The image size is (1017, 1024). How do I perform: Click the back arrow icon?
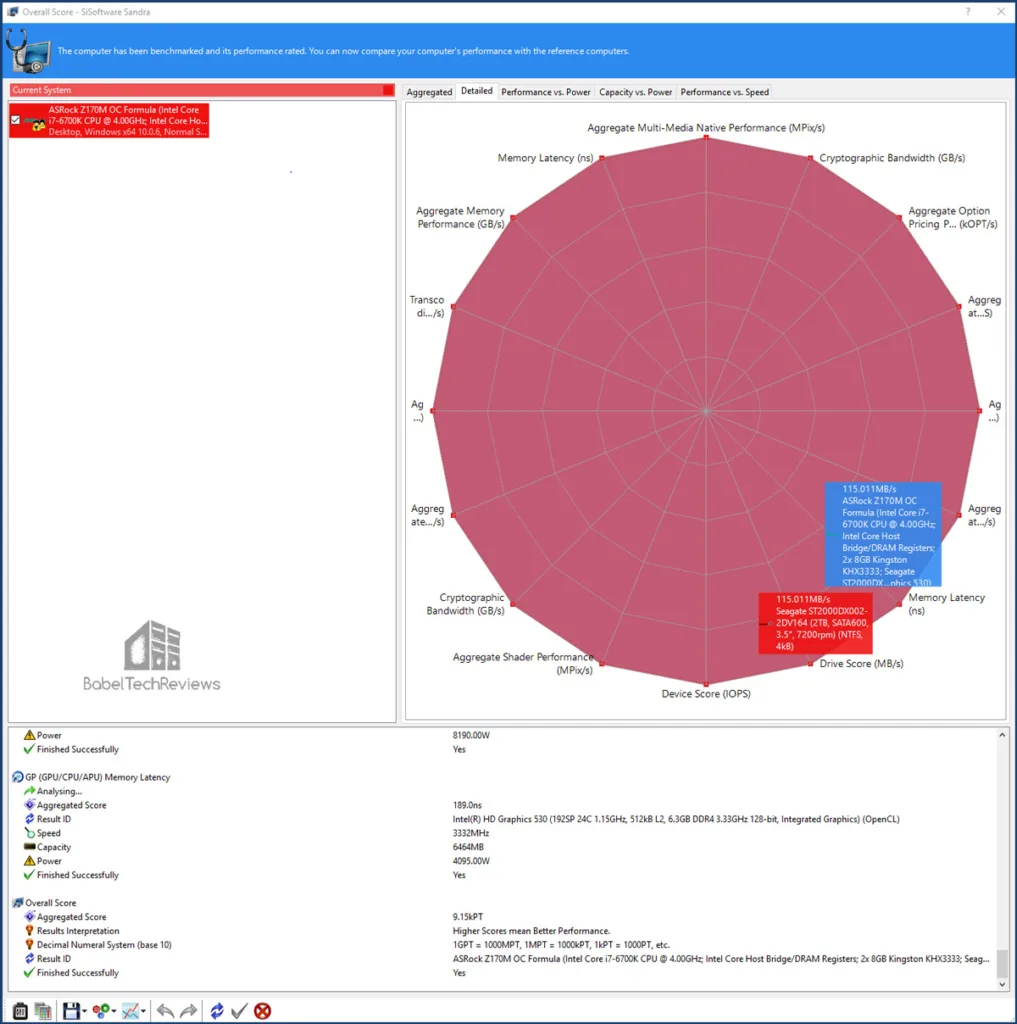[x=165, y=1010]
